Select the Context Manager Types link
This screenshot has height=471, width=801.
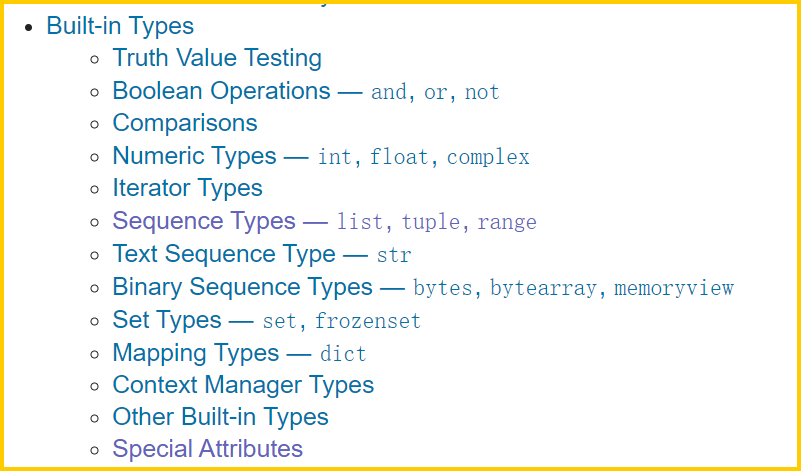point(243,385)
